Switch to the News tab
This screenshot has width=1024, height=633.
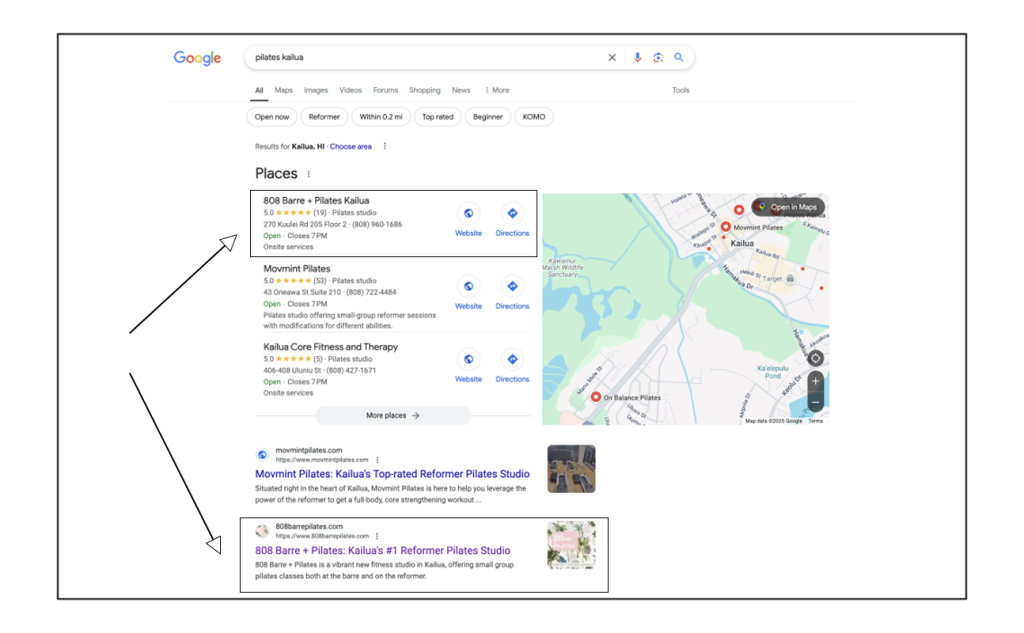[461, 90]
